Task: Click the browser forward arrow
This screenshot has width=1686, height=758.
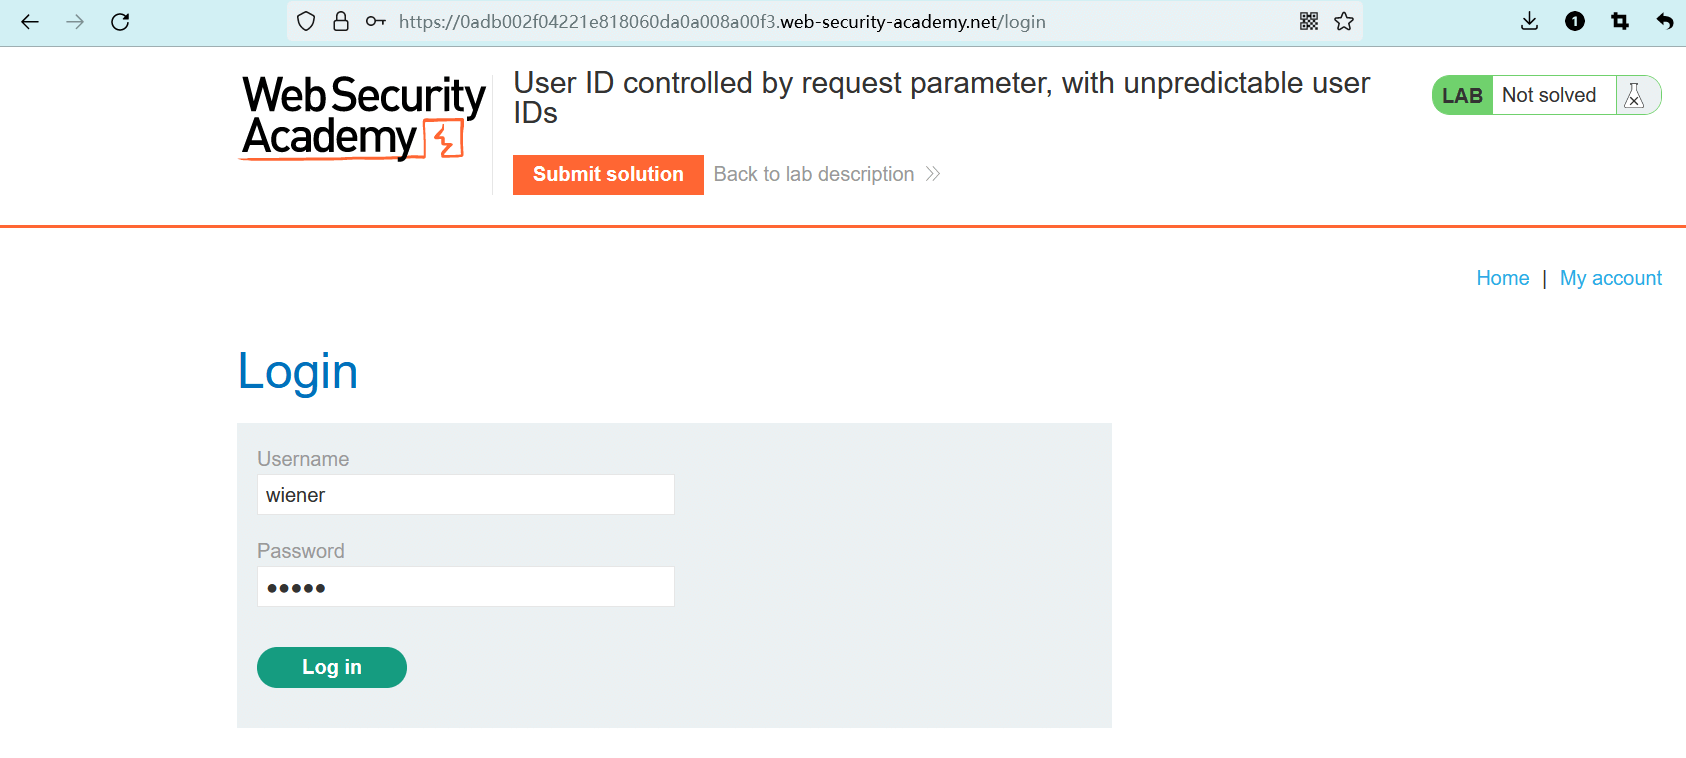Action: pos(75,22)
